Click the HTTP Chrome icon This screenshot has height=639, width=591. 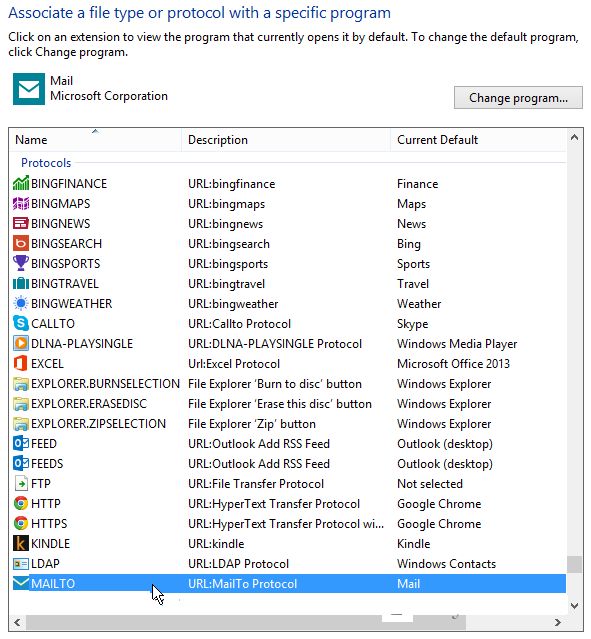21,503
